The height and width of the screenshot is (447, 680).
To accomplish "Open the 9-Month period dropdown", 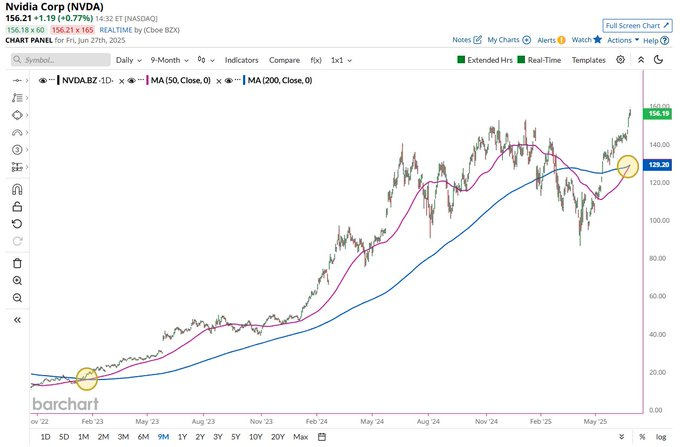I will click(x=170, y=60).
